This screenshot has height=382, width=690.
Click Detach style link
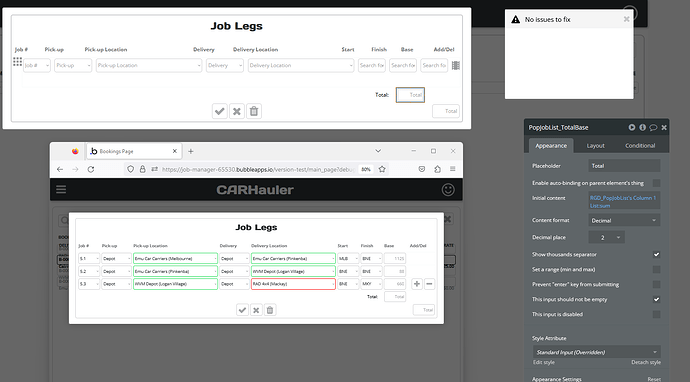pyautogui.click(x=646, y=362)
